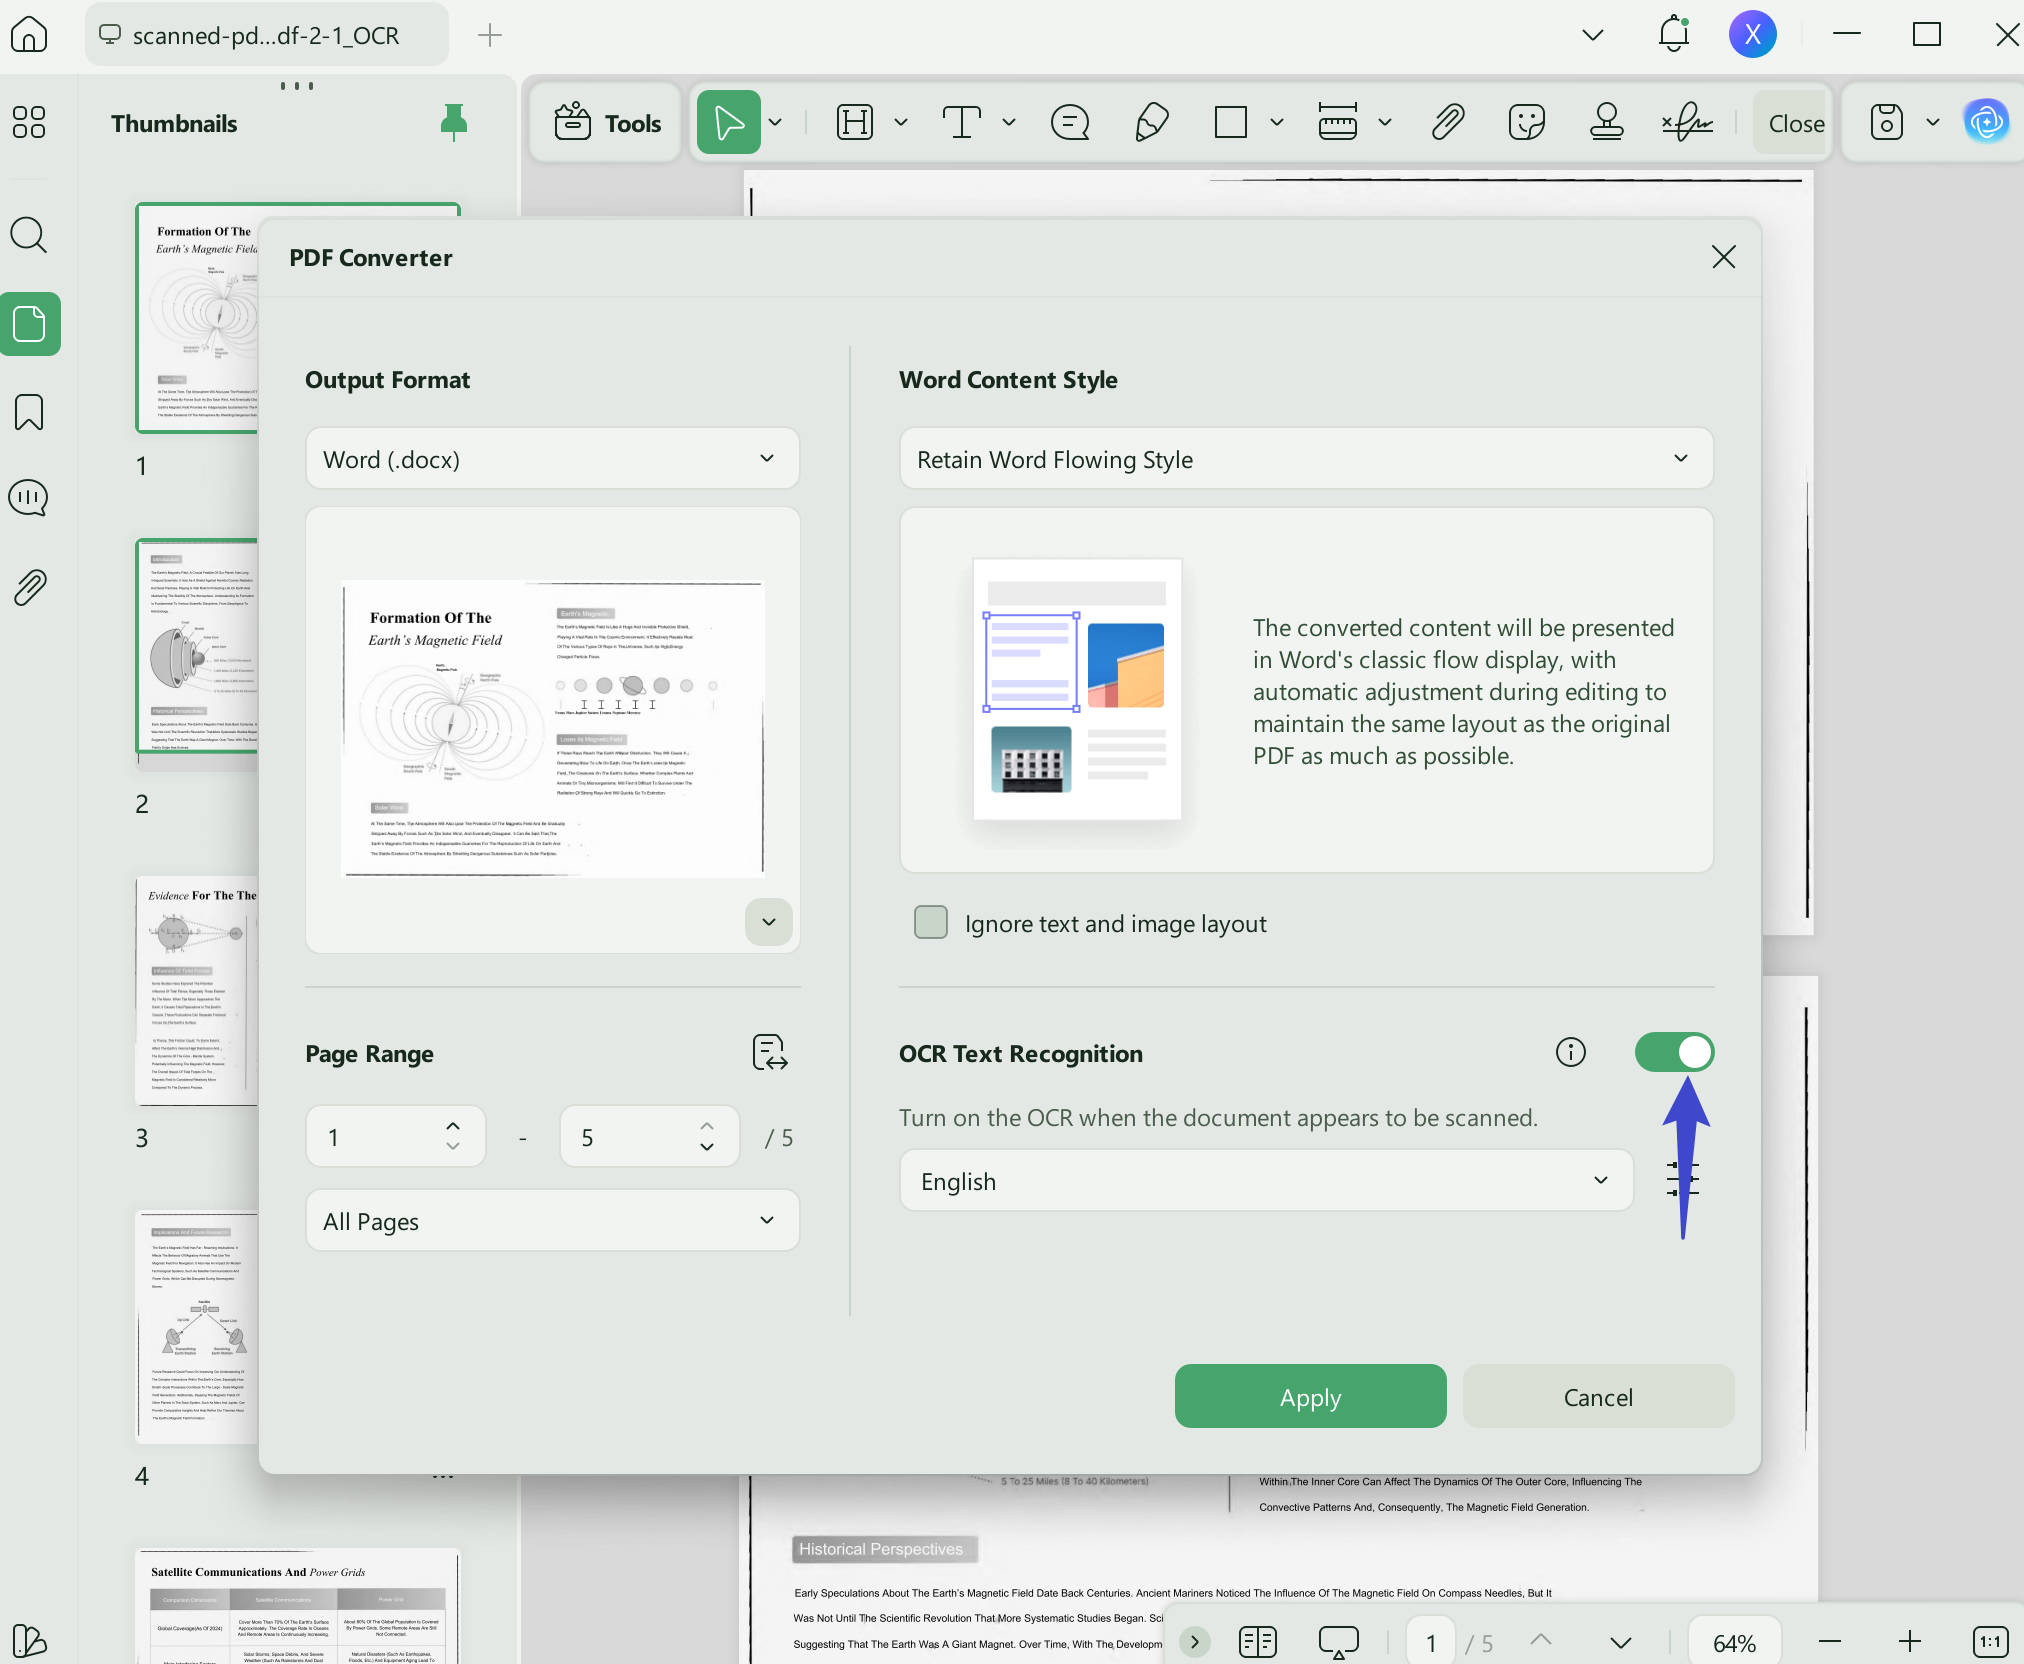The image size is (2024, 1664).
Task: Open the notifications bell
Action: [1673, 35]
